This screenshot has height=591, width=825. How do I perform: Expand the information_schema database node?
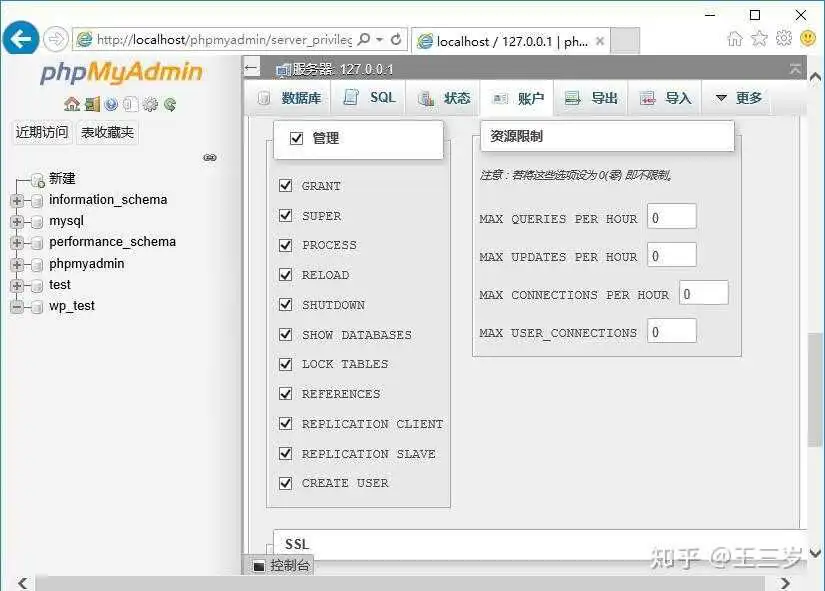pos(17,201)
